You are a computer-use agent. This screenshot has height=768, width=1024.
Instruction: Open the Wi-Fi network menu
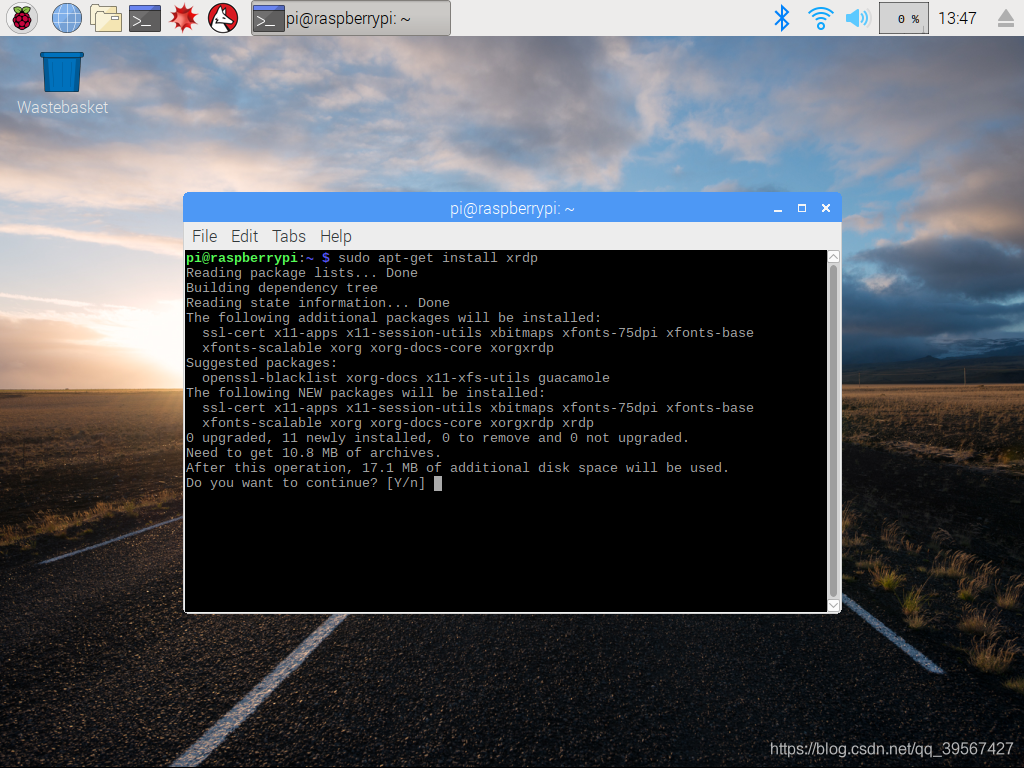[820, 18]
